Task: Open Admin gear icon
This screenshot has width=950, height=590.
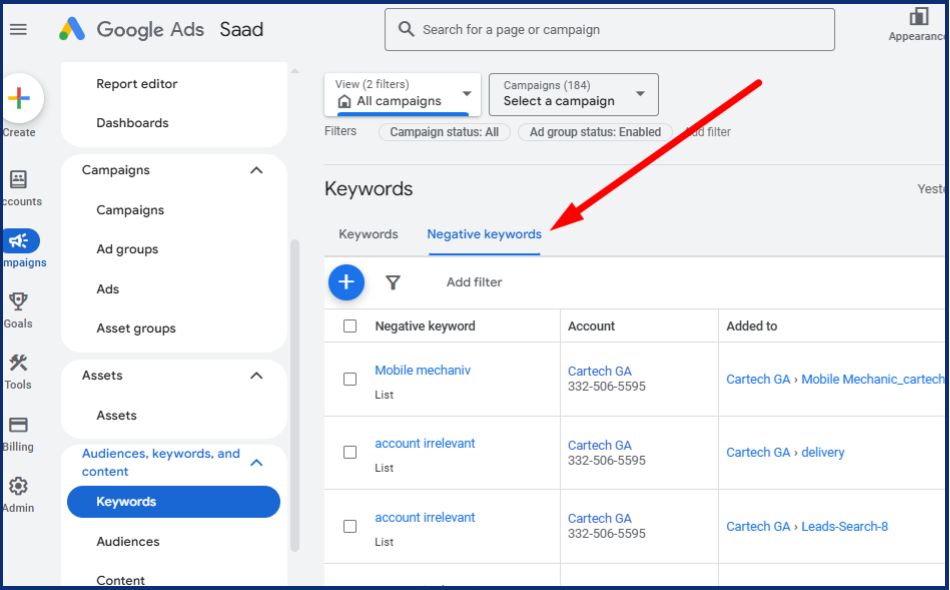Action: [x=18, y=486]
